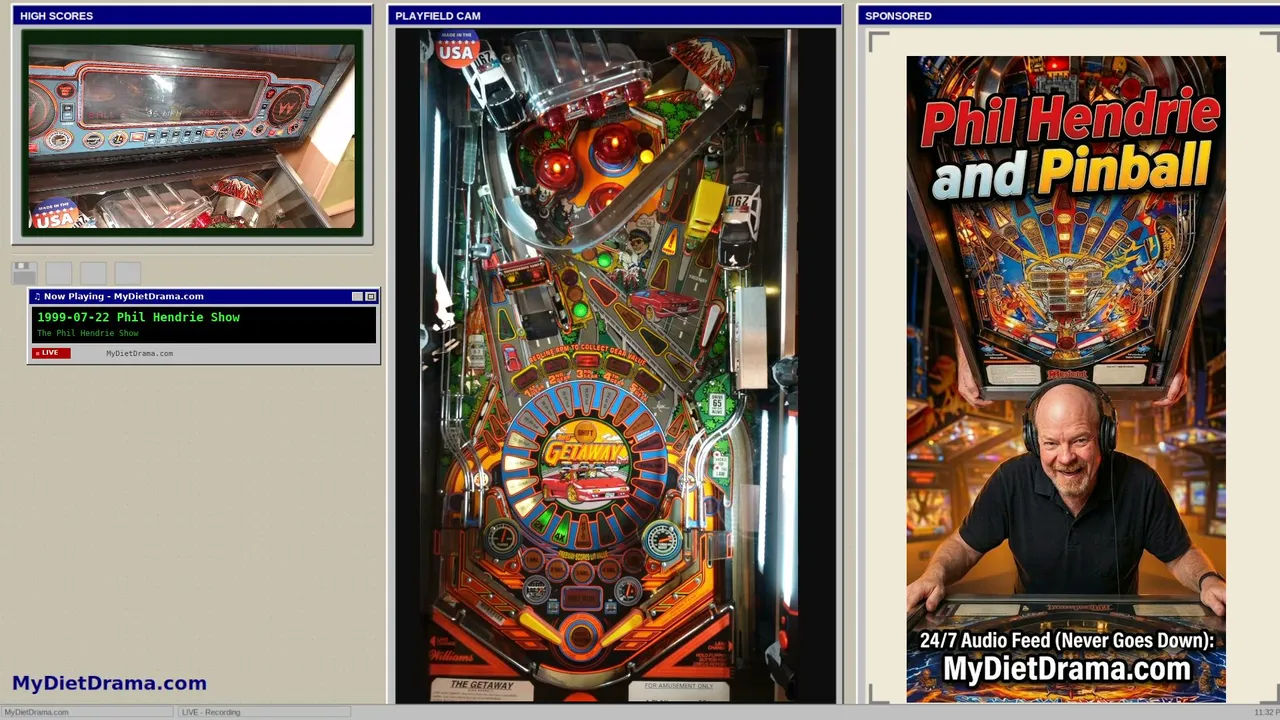
Task: Click the floppy disk save icon
Action: [24, 273]
